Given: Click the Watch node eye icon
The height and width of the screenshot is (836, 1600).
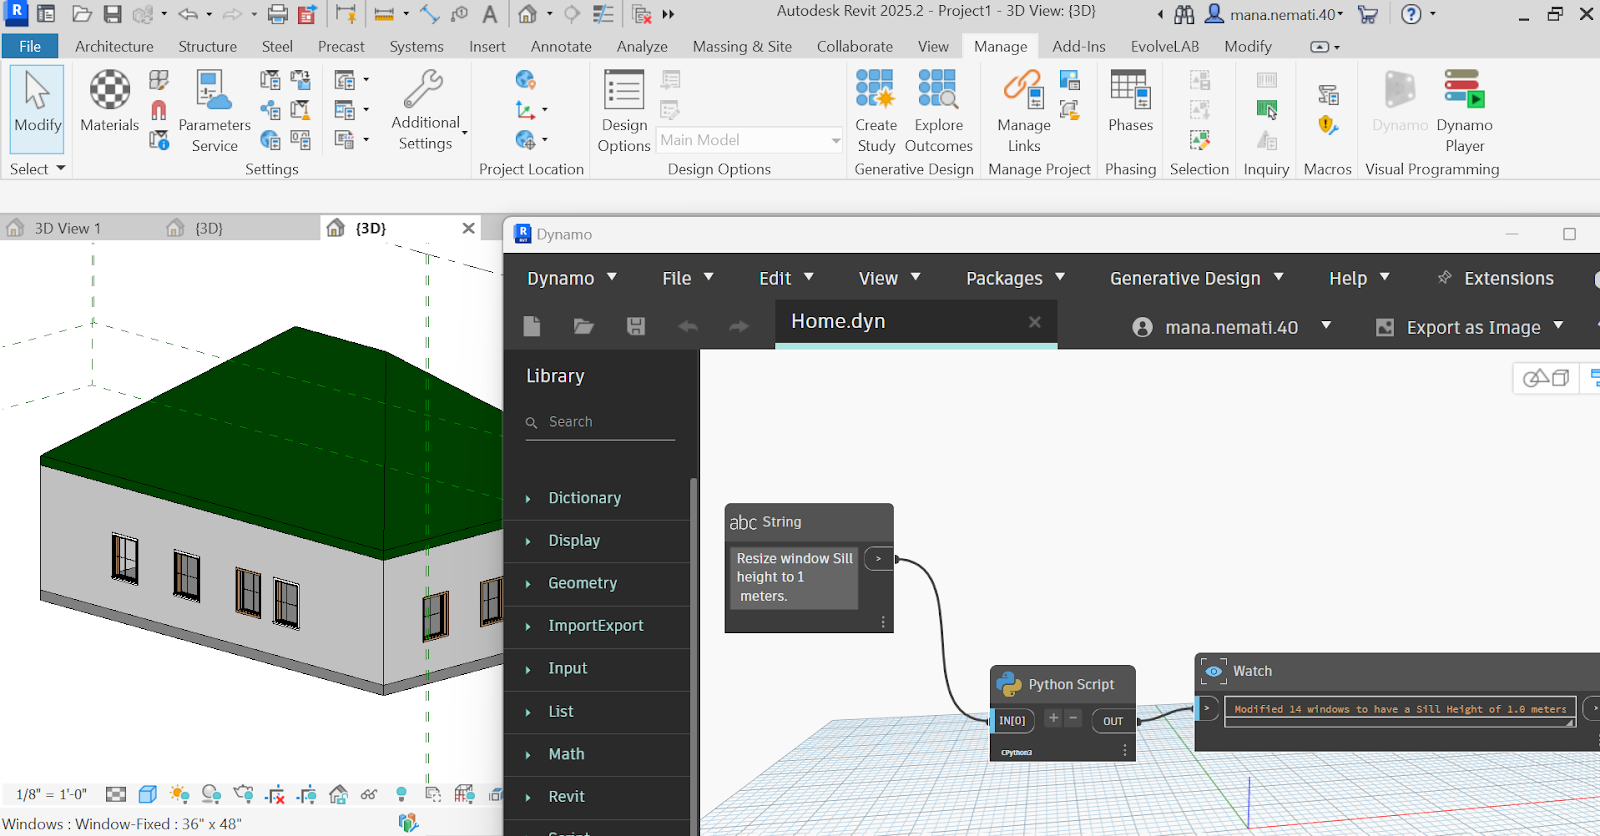Looking at the screenshot, I should pos(1214,671).
